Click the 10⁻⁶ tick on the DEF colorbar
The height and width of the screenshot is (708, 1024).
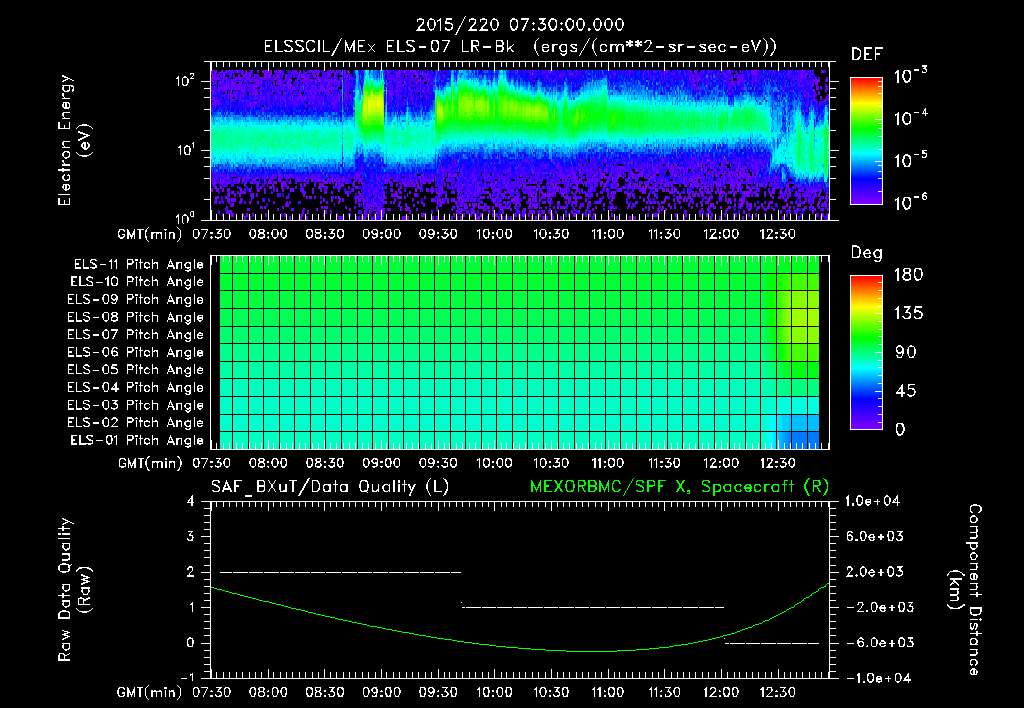(x=910, y=202)
